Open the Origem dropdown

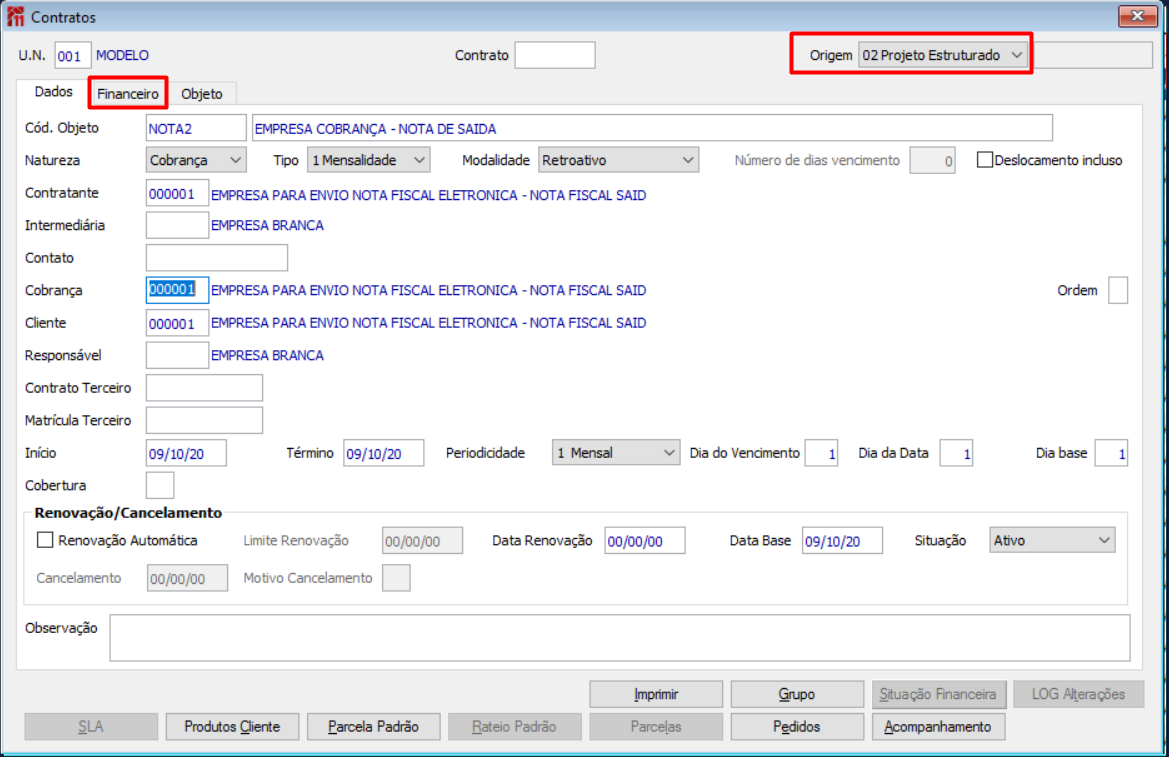coord(942,55)
